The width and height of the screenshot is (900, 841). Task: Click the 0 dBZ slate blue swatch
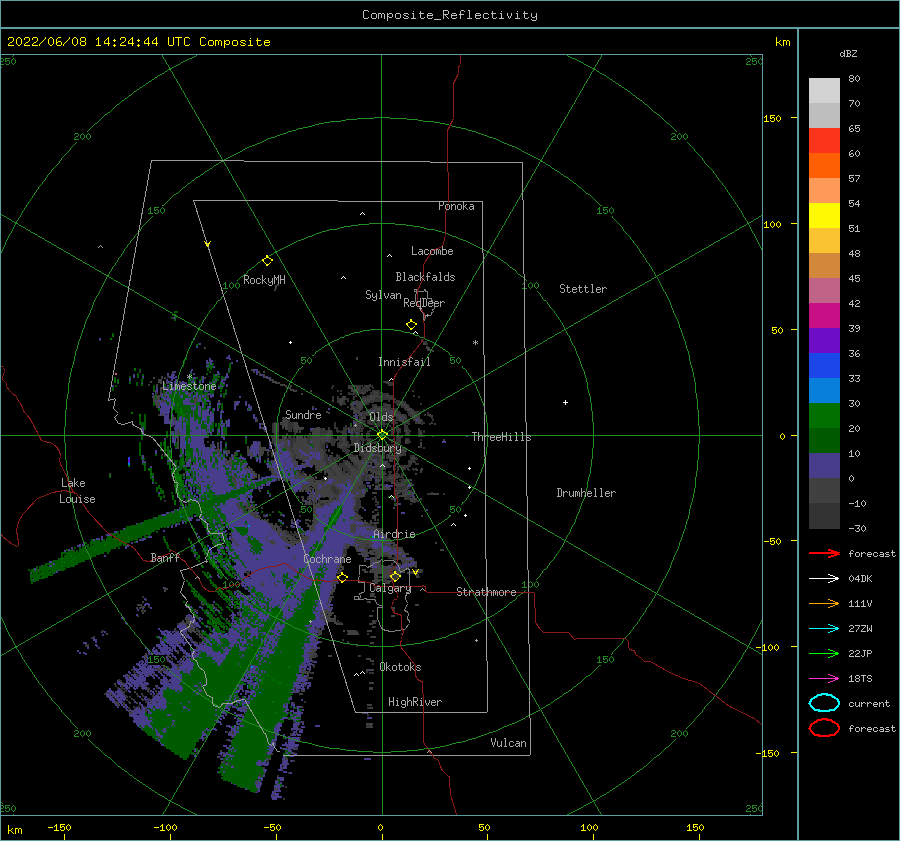[824, 466]
